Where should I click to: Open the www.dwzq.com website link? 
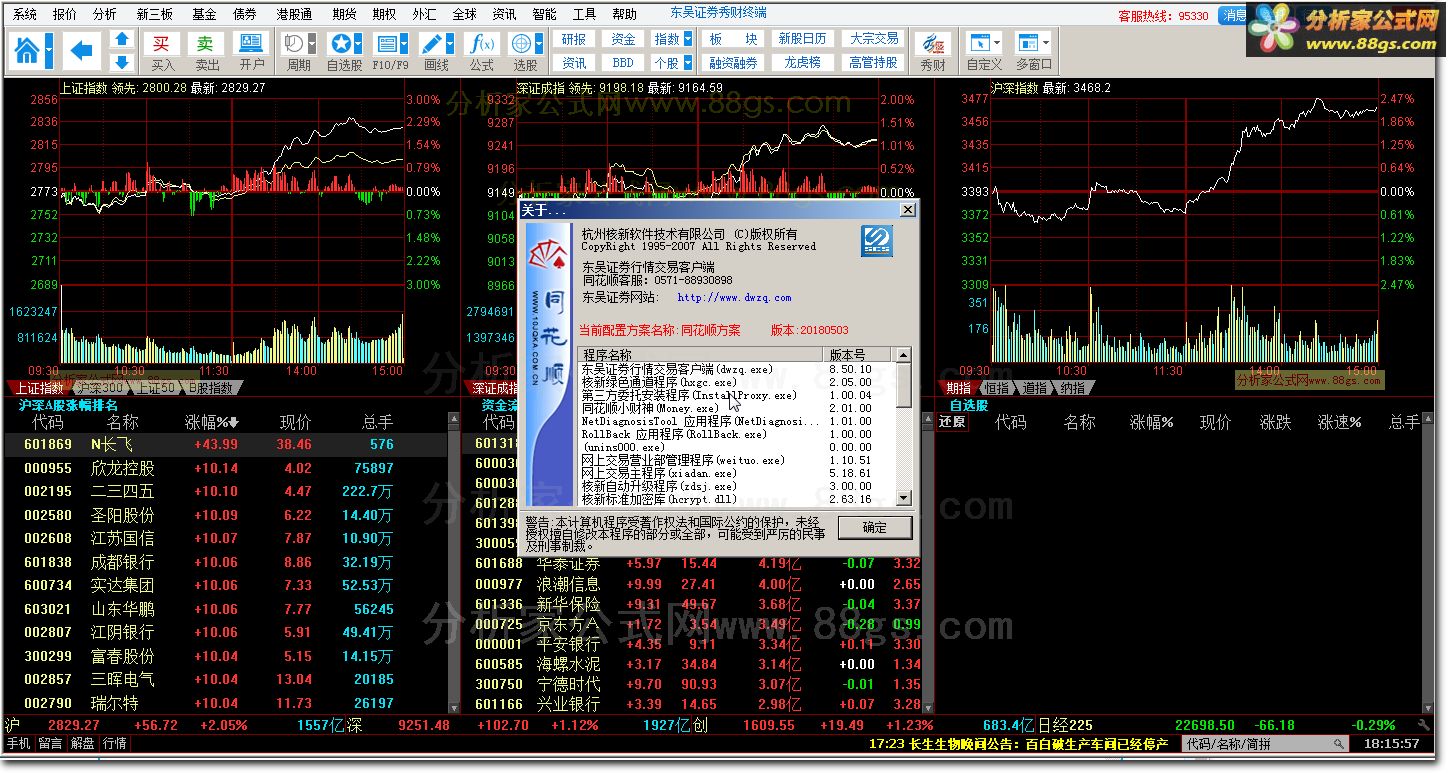pos(734,297)
